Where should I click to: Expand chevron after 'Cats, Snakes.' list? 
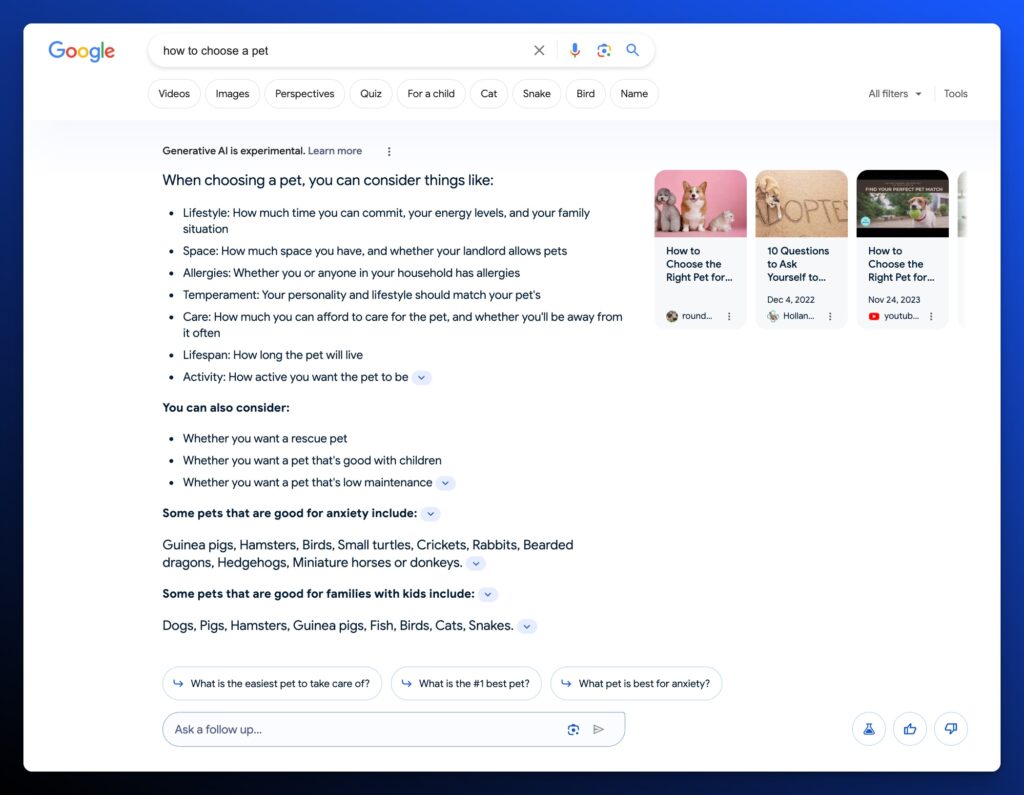[x=527, y=627]
